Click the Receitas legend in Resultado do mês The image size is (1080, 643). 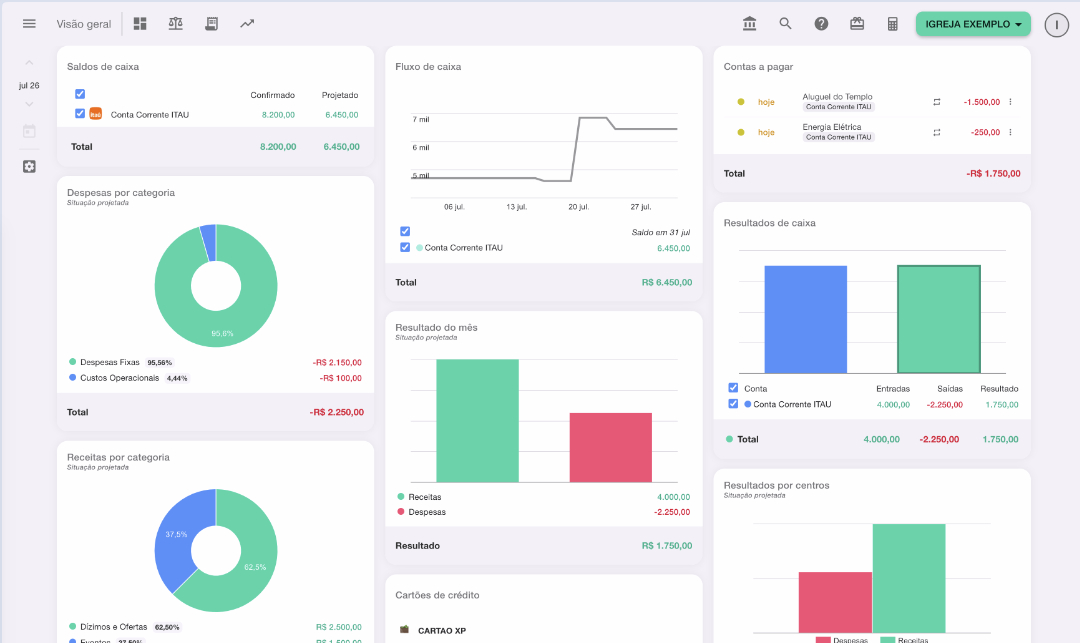419,496
